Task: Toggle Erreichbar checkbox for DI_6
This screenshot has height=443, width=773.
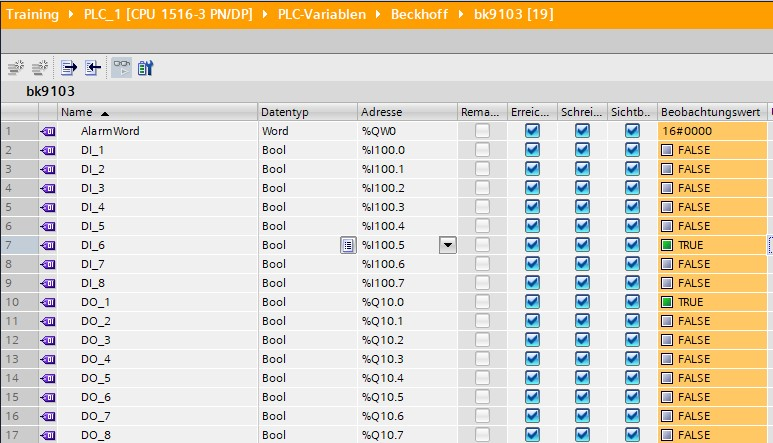Action: pyautogui.click(x=532, y=245)
